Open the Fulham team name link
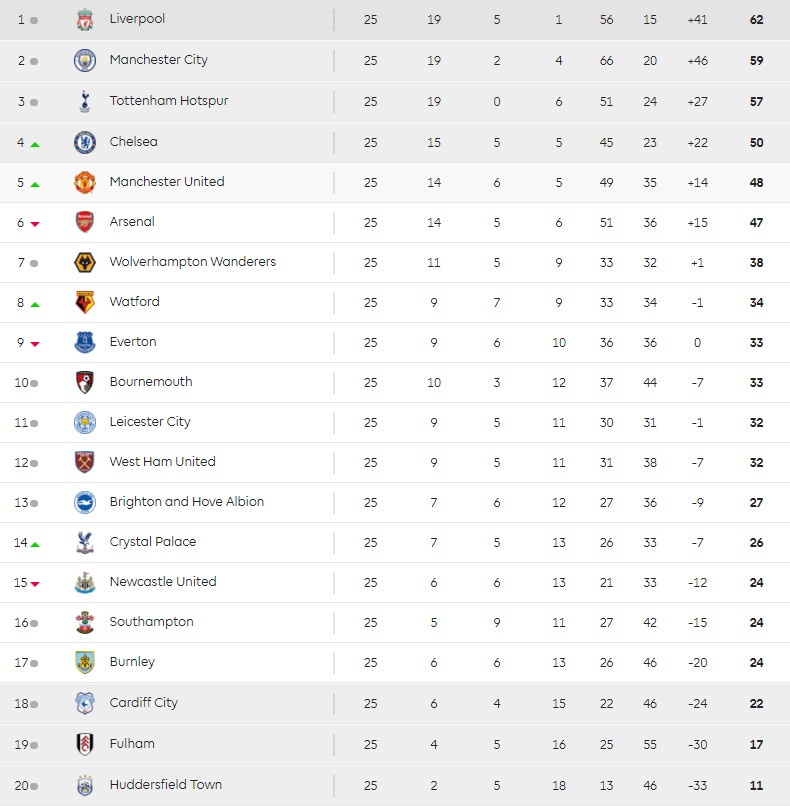Viewport: 790px width, 806px height. click(x=132, y=743)
